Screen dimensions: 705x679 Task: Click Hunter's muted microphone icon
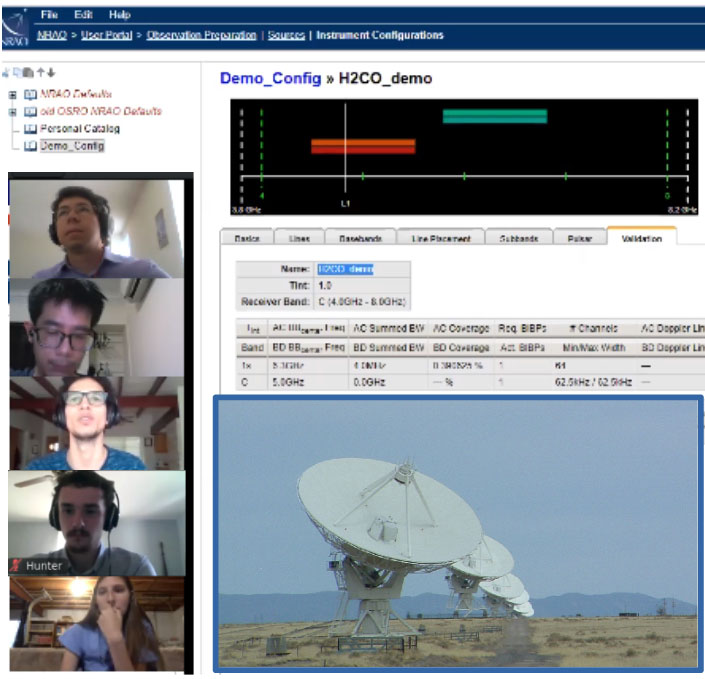pos(17,565)
